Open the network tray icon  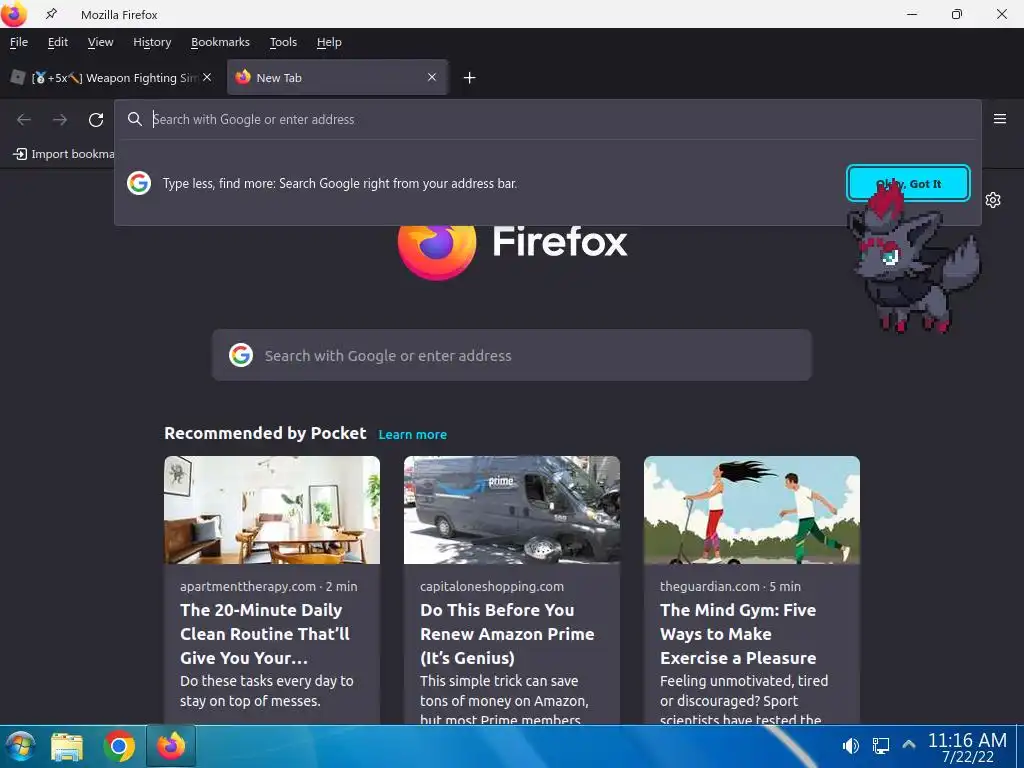880,745
